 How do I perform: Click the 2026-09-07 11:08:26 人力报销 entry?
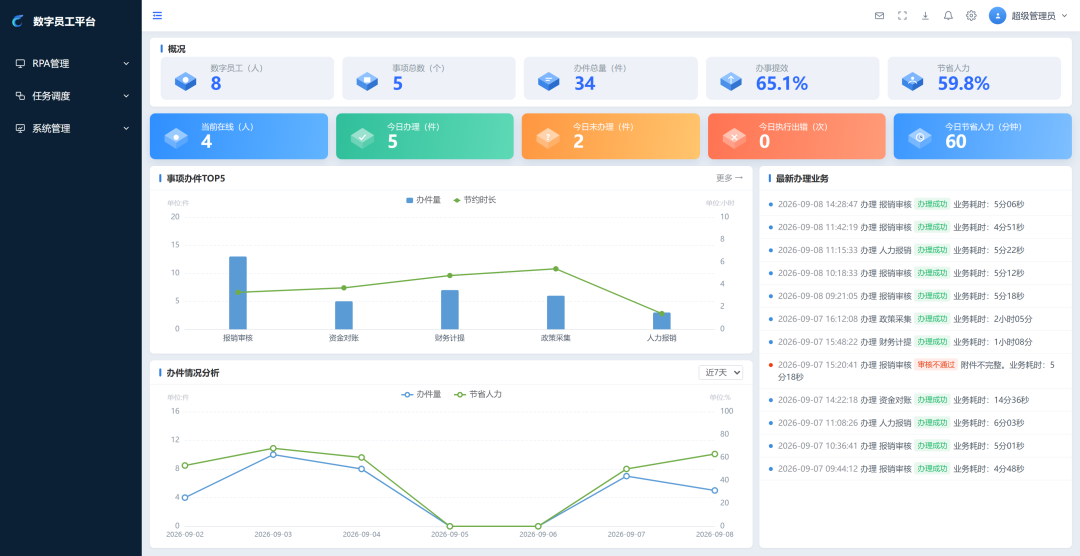(x=915, y=422)
